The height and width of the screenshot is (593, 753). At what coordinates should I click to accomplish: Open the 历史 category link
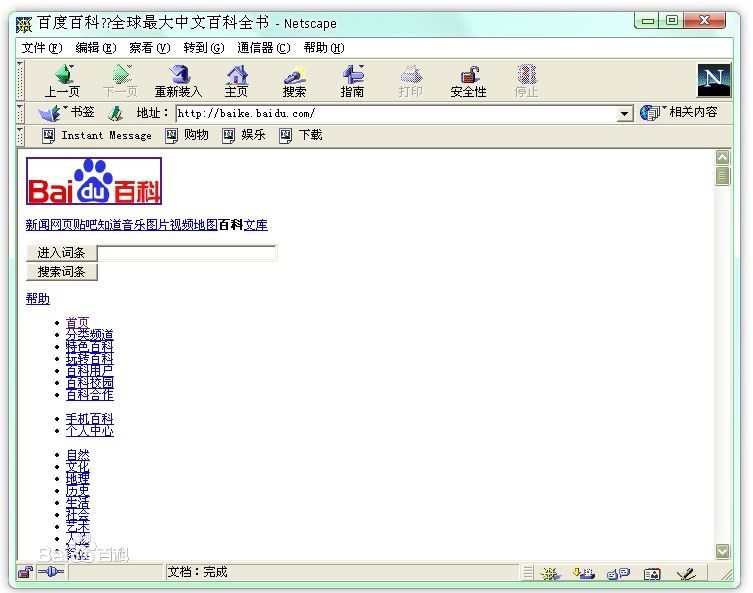[78, 491]
